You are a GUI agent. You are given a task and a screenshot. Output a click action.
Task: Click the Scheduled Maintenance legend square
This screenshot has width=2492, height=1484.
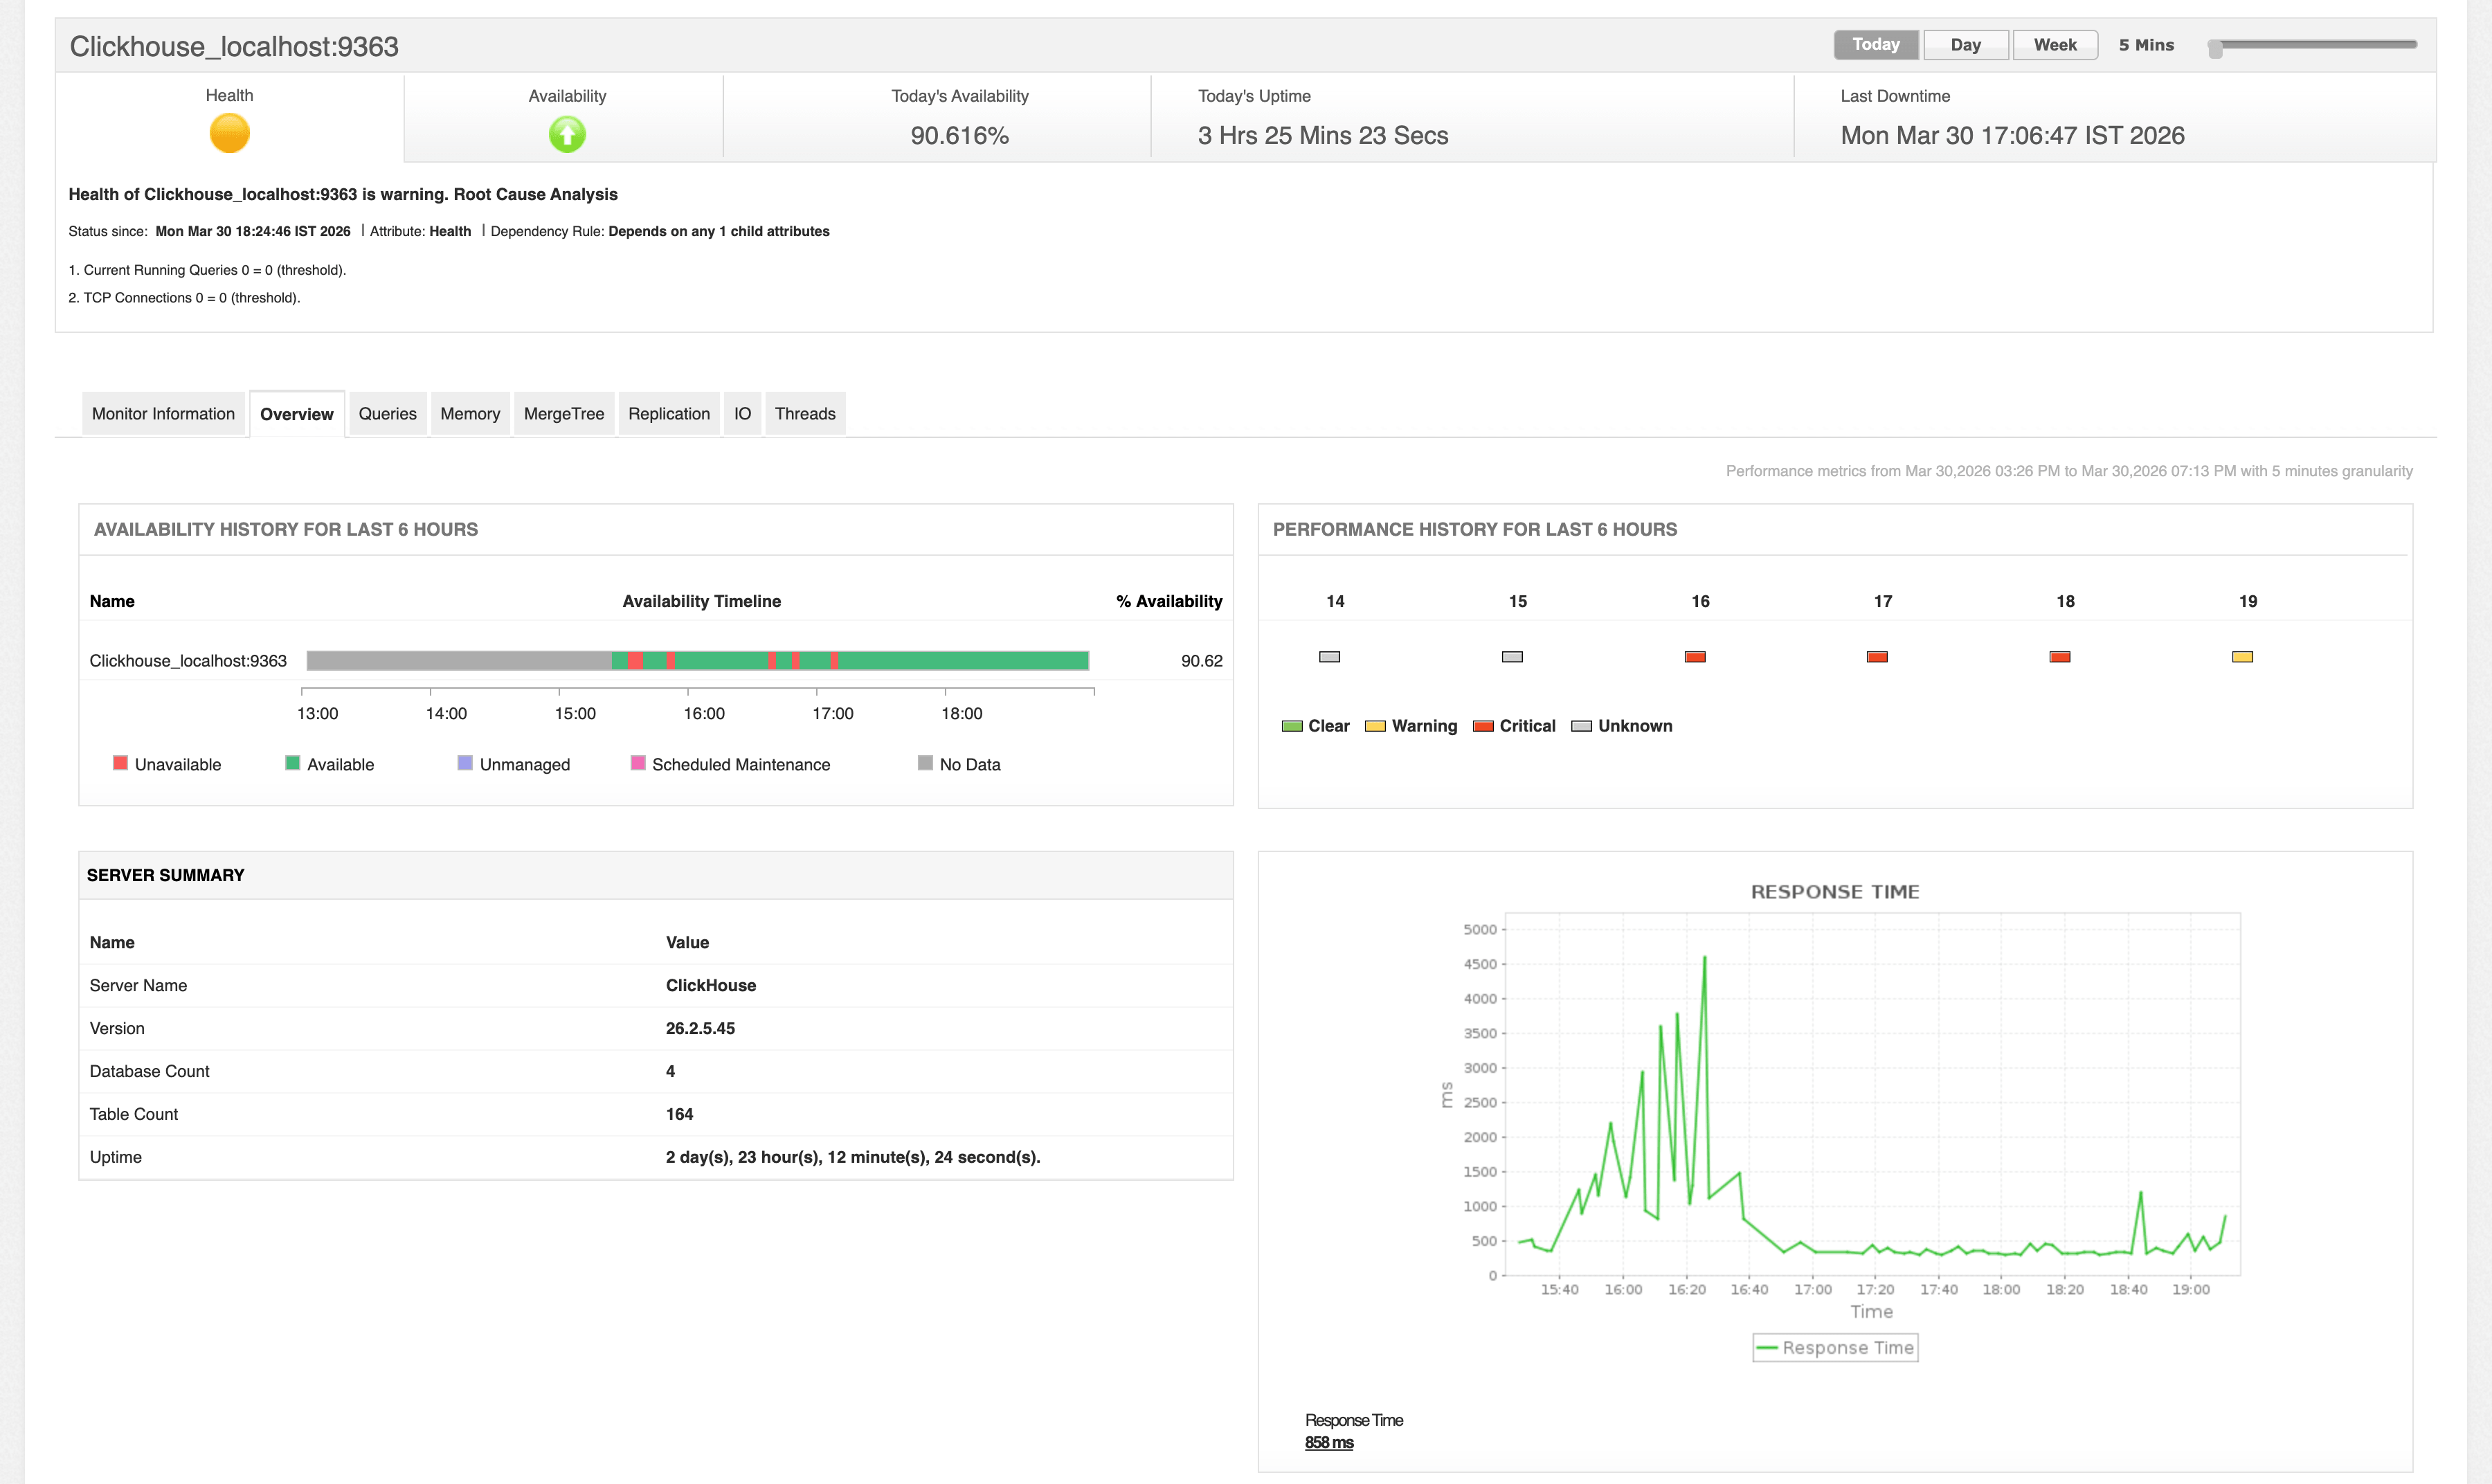click(x=638, y=763)
